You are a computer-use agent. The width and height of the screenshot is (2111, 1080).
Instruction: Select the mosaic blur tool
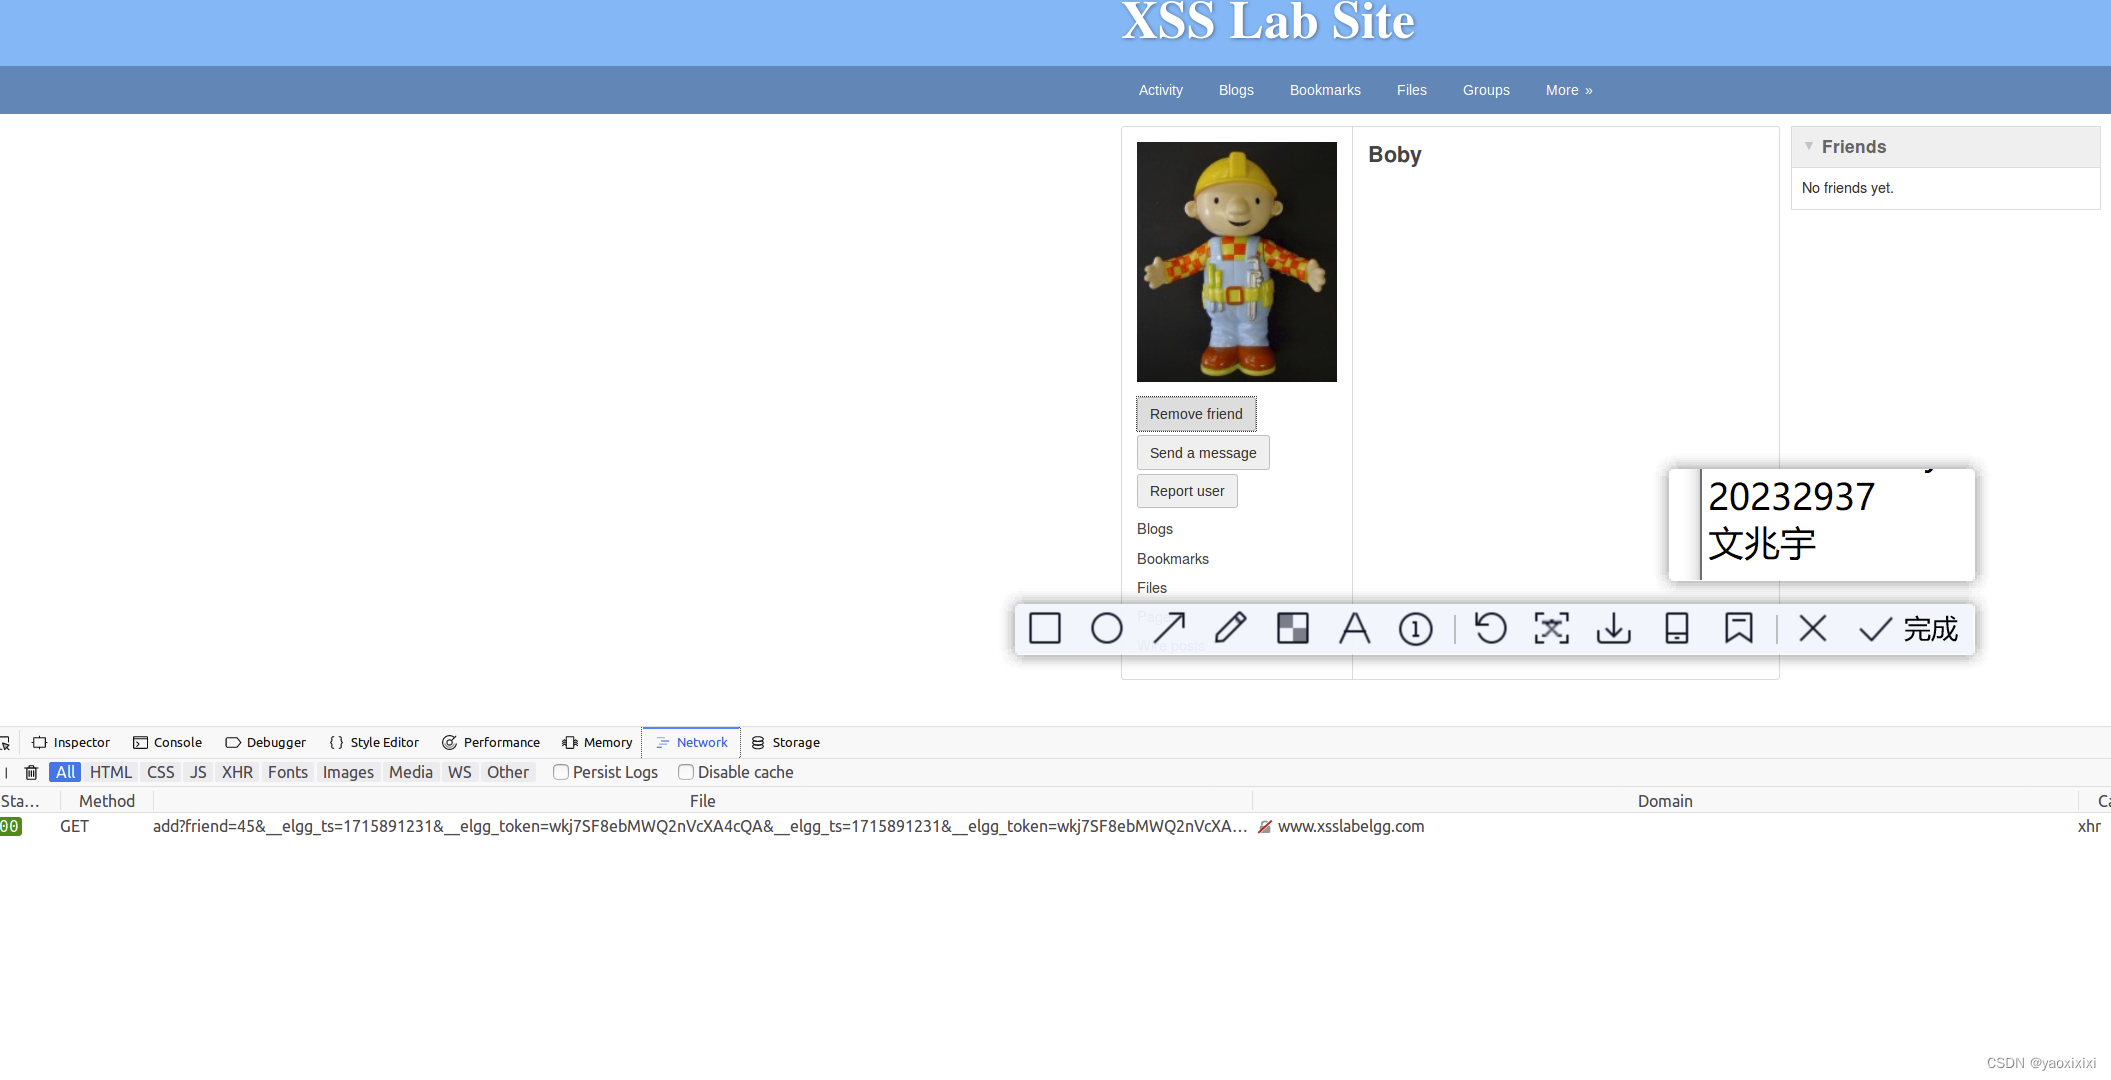(x=1293, y=629)
